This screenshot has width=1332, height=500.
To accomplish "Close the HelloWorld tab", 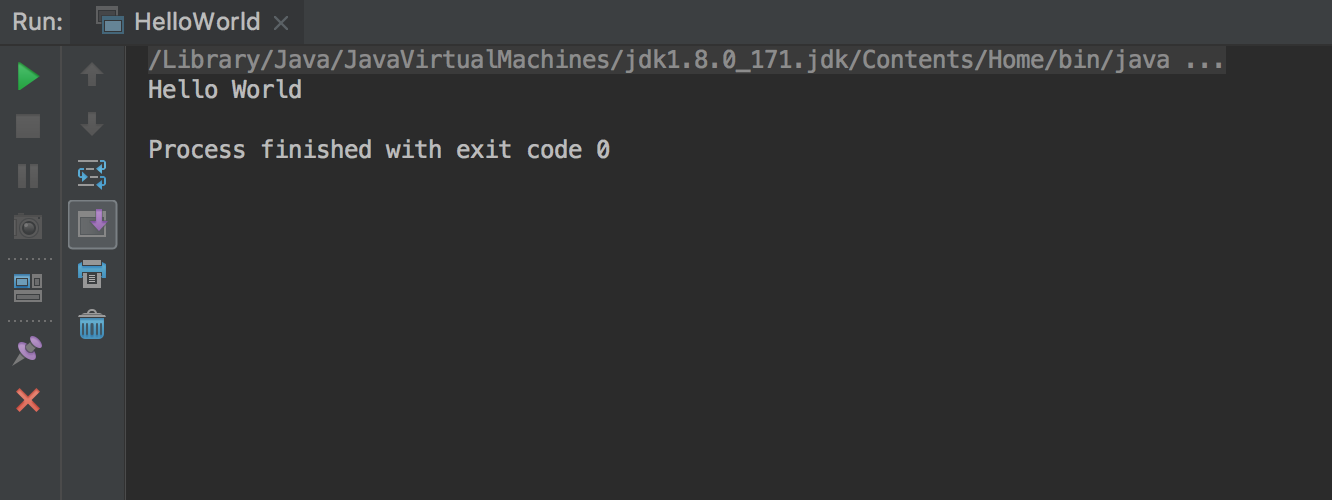I will 282,23.
